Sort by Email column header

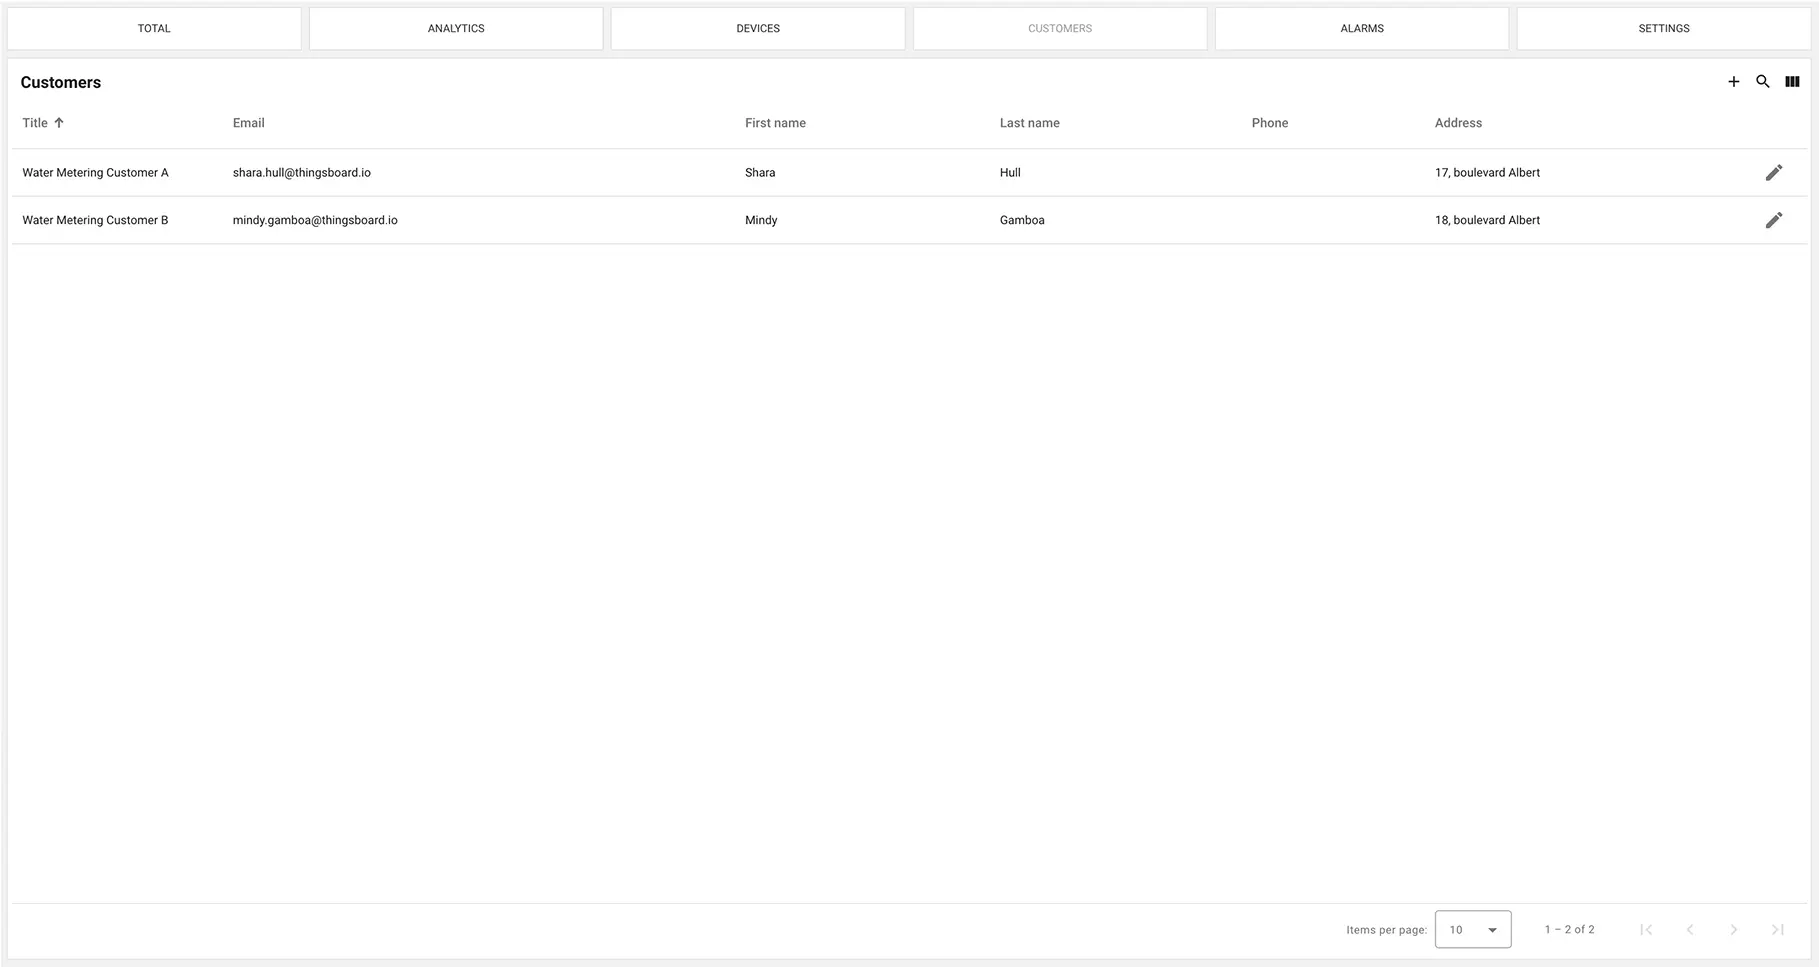[x=248, y=123]
